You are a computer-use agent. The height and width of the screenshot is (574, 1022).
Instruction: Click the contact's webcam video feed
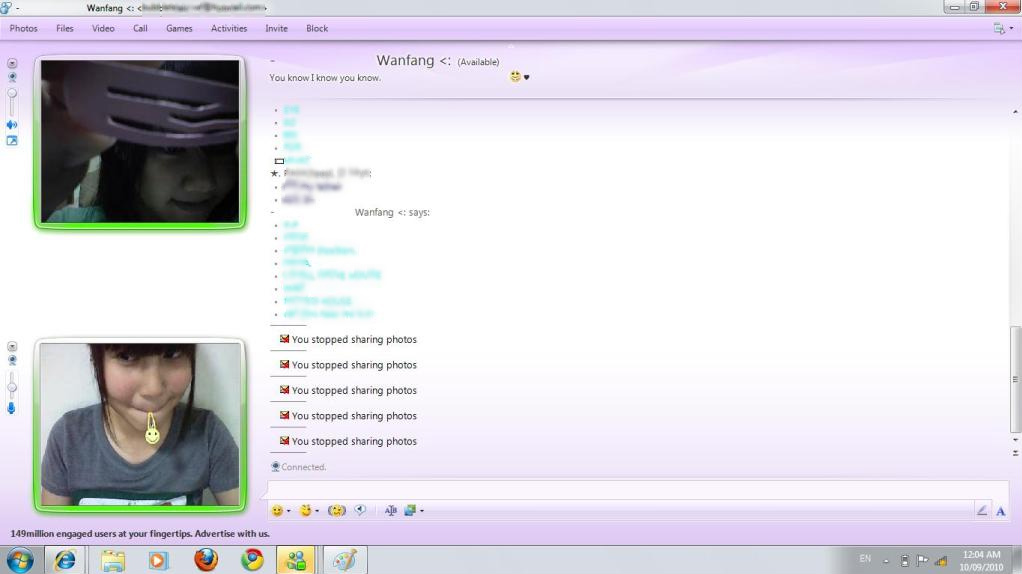coord(140,141)
